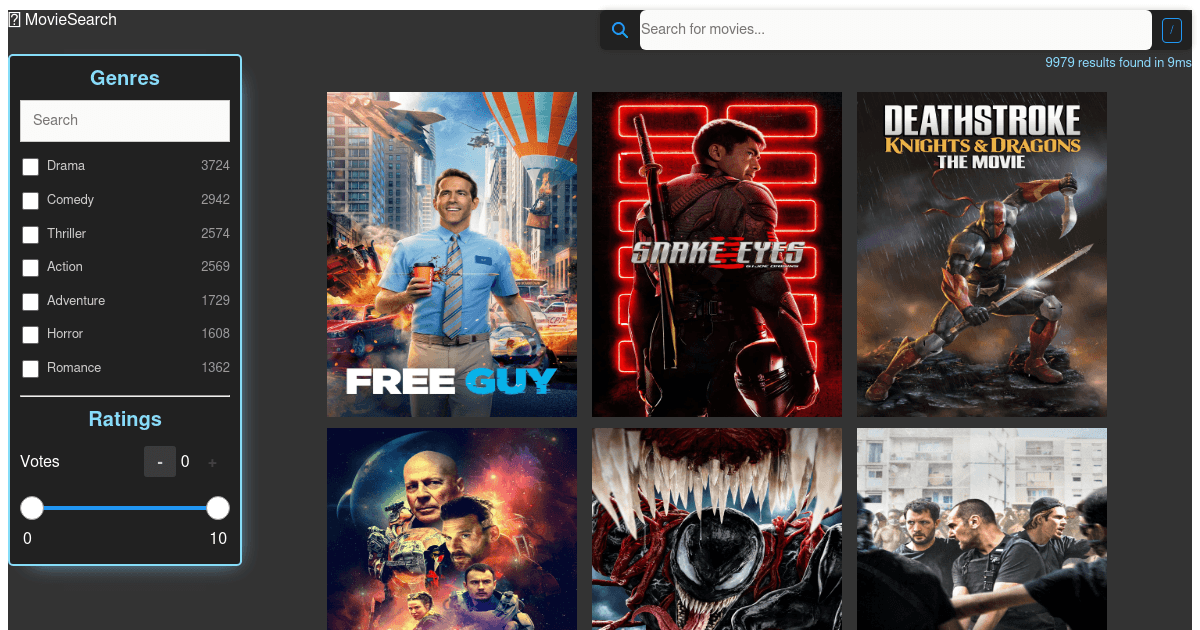Screen dimensions: 1200x630
Task: Click the Genres panel heading
Action: pyautogui.click(x=125, y=78)
